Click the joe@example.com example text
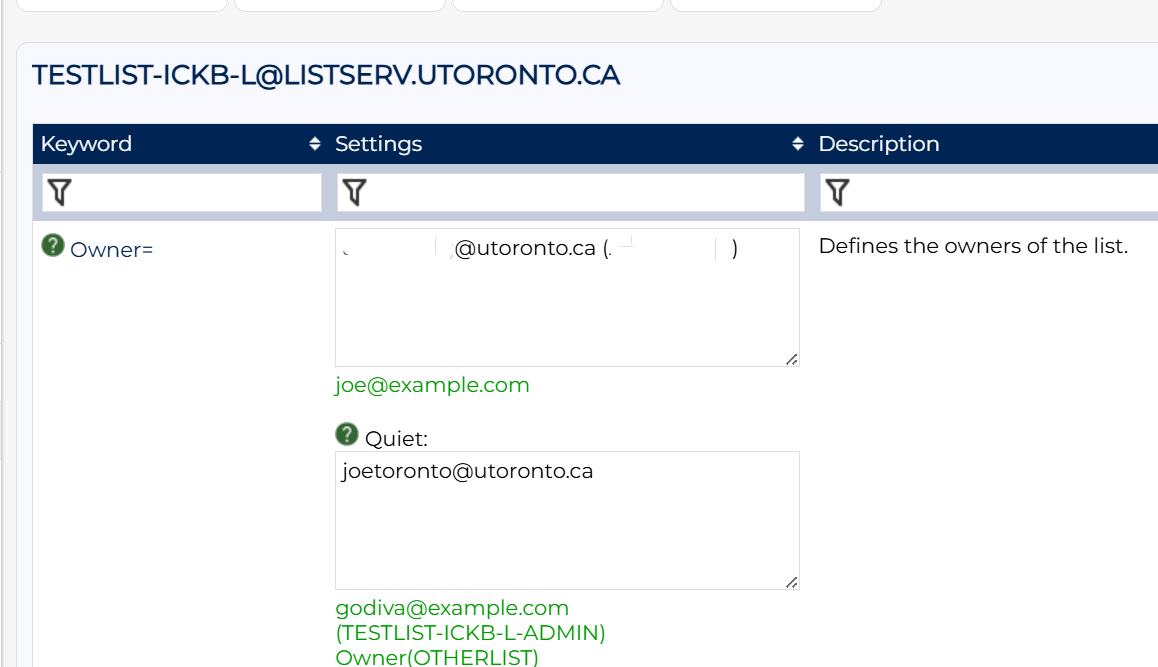The height and width of the screenshot is (667, 1158). coord(432,385)
